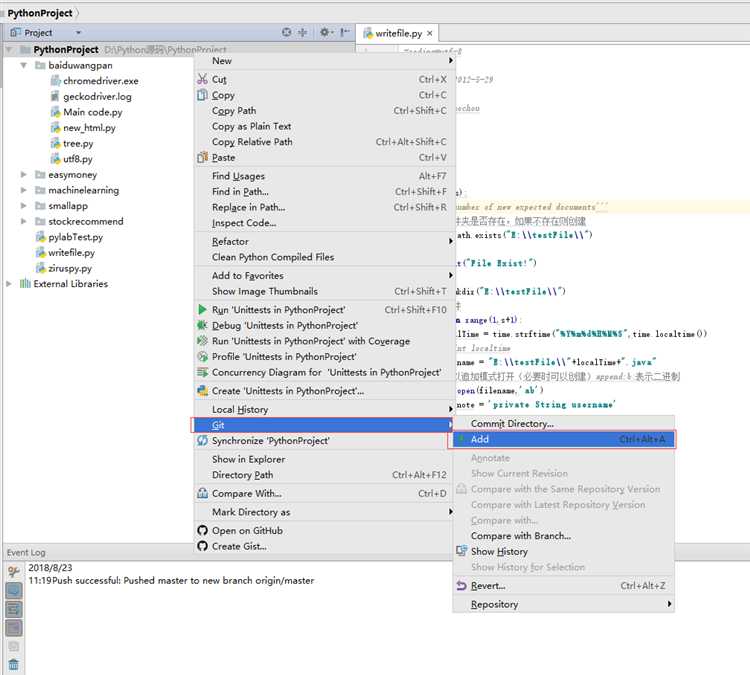The width and height of the screenshot is (750, 675).
Task: Choose Directory Path item
Action: click(x=324, y=475)
